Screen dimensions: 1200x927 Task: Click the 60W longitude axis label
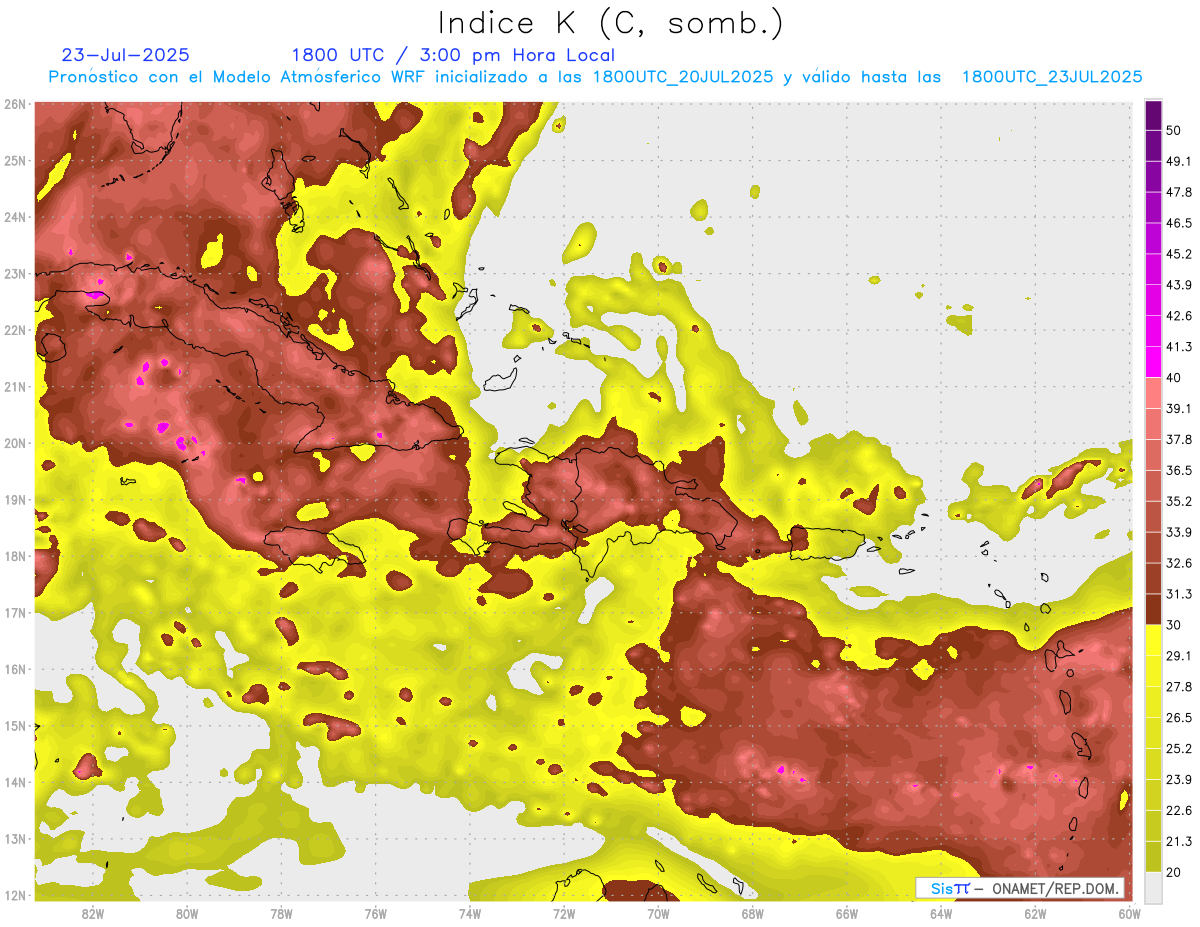click(x=1129, y=913)
